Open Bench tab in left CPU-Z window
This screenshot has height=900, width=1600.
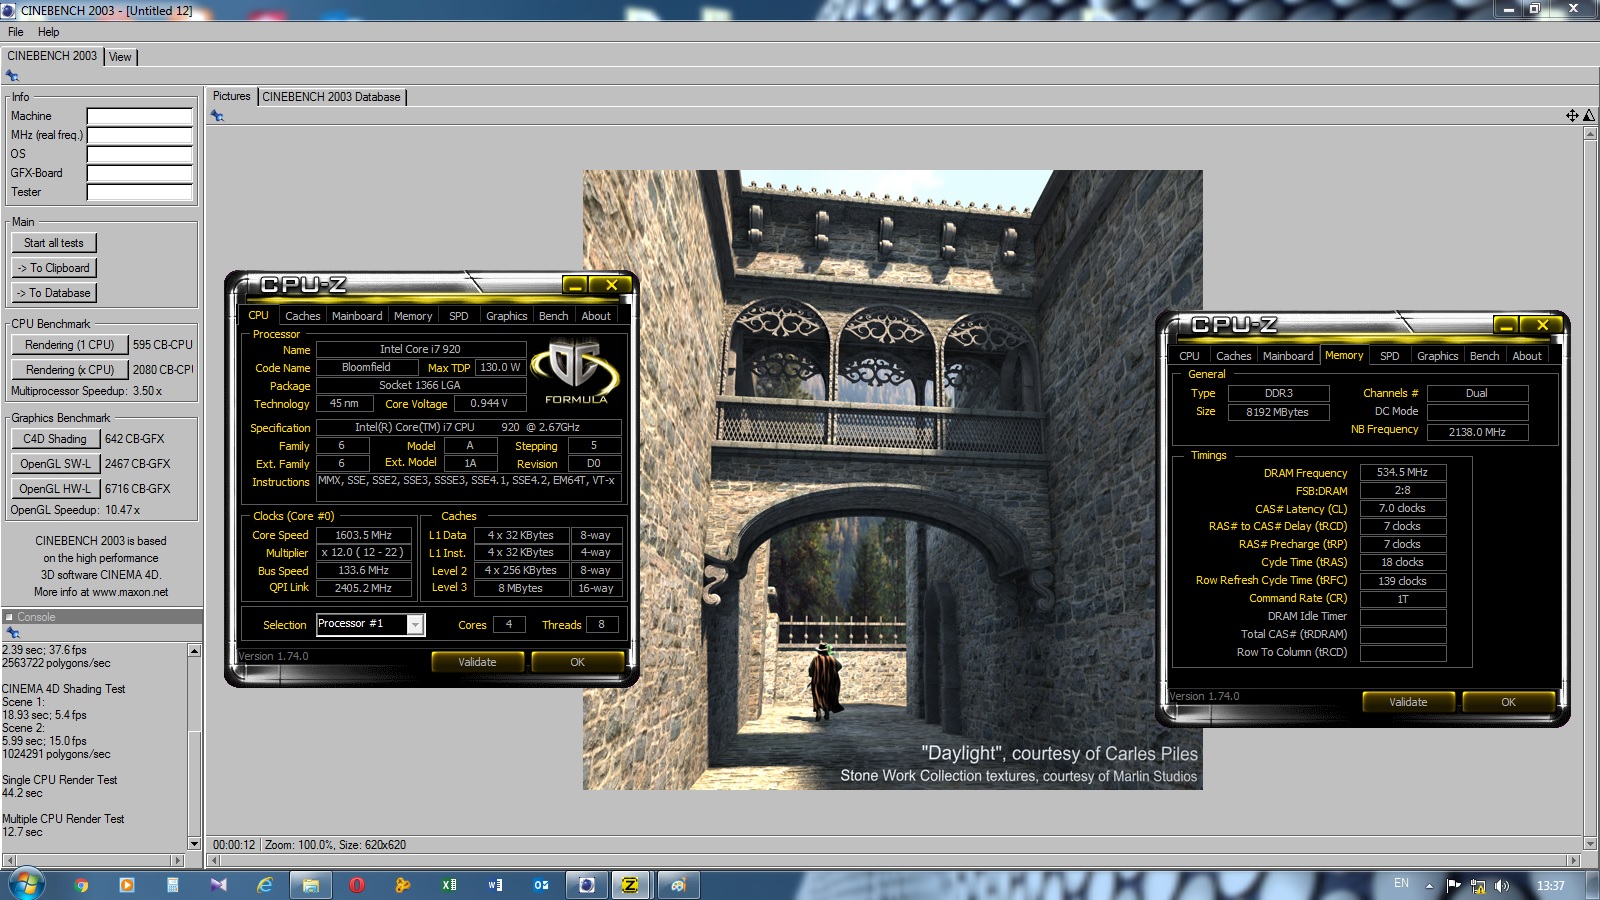tap(553, 316)
